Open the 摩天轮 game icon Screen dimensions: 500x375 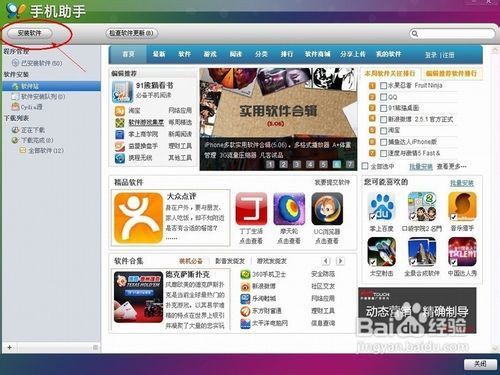(x=289, y=209)
